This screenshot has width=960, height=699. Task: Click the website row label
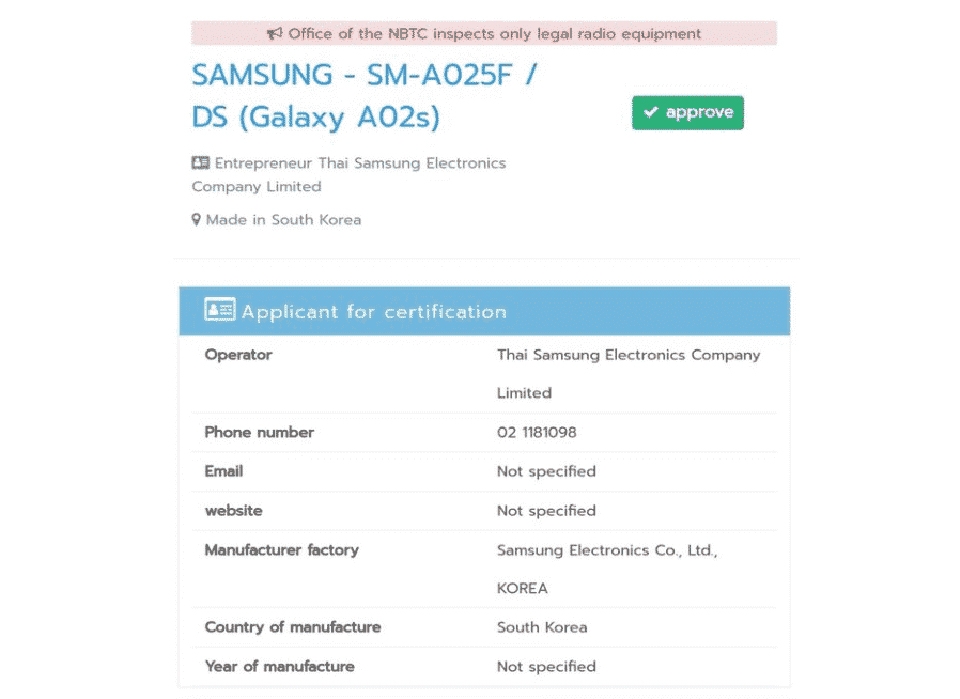[233, 510]
